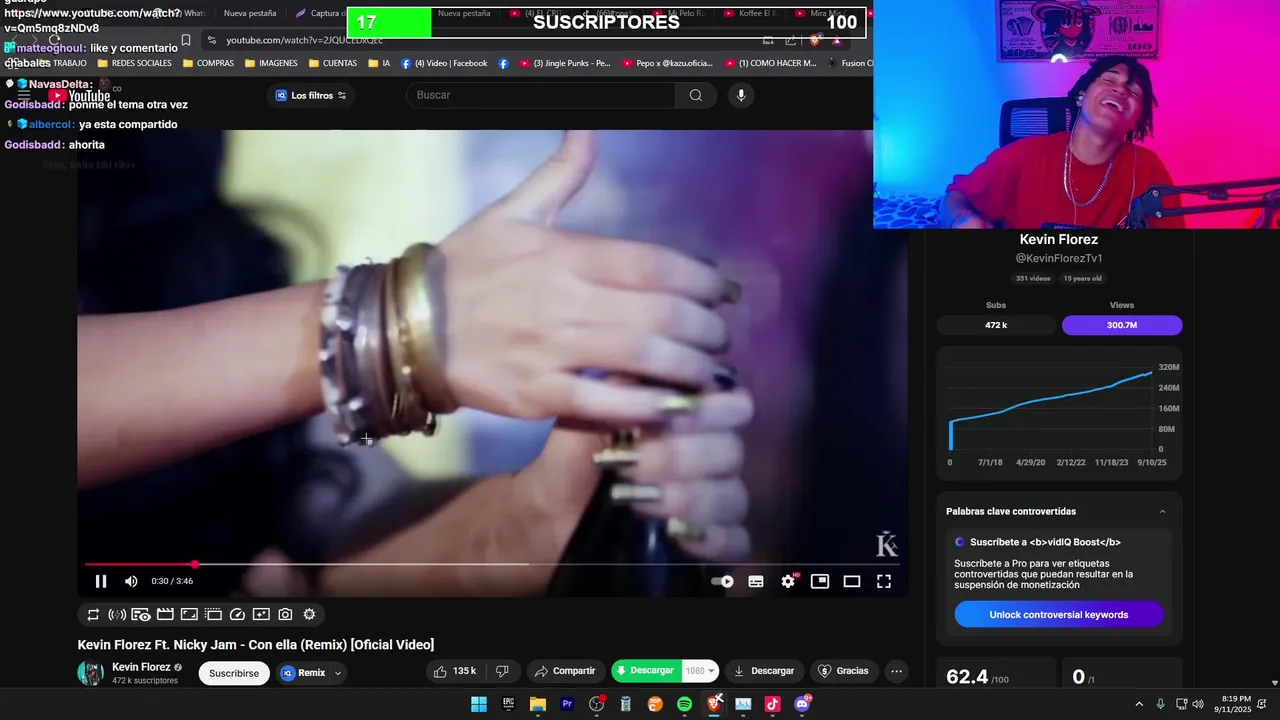
Task: Click the speedometer playback speed icon
Action: (237, 614)
